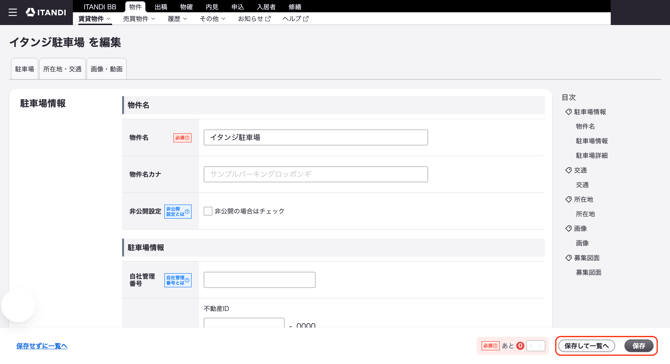Jump to 交通 heading with tag icon

[x=576, y=170]
